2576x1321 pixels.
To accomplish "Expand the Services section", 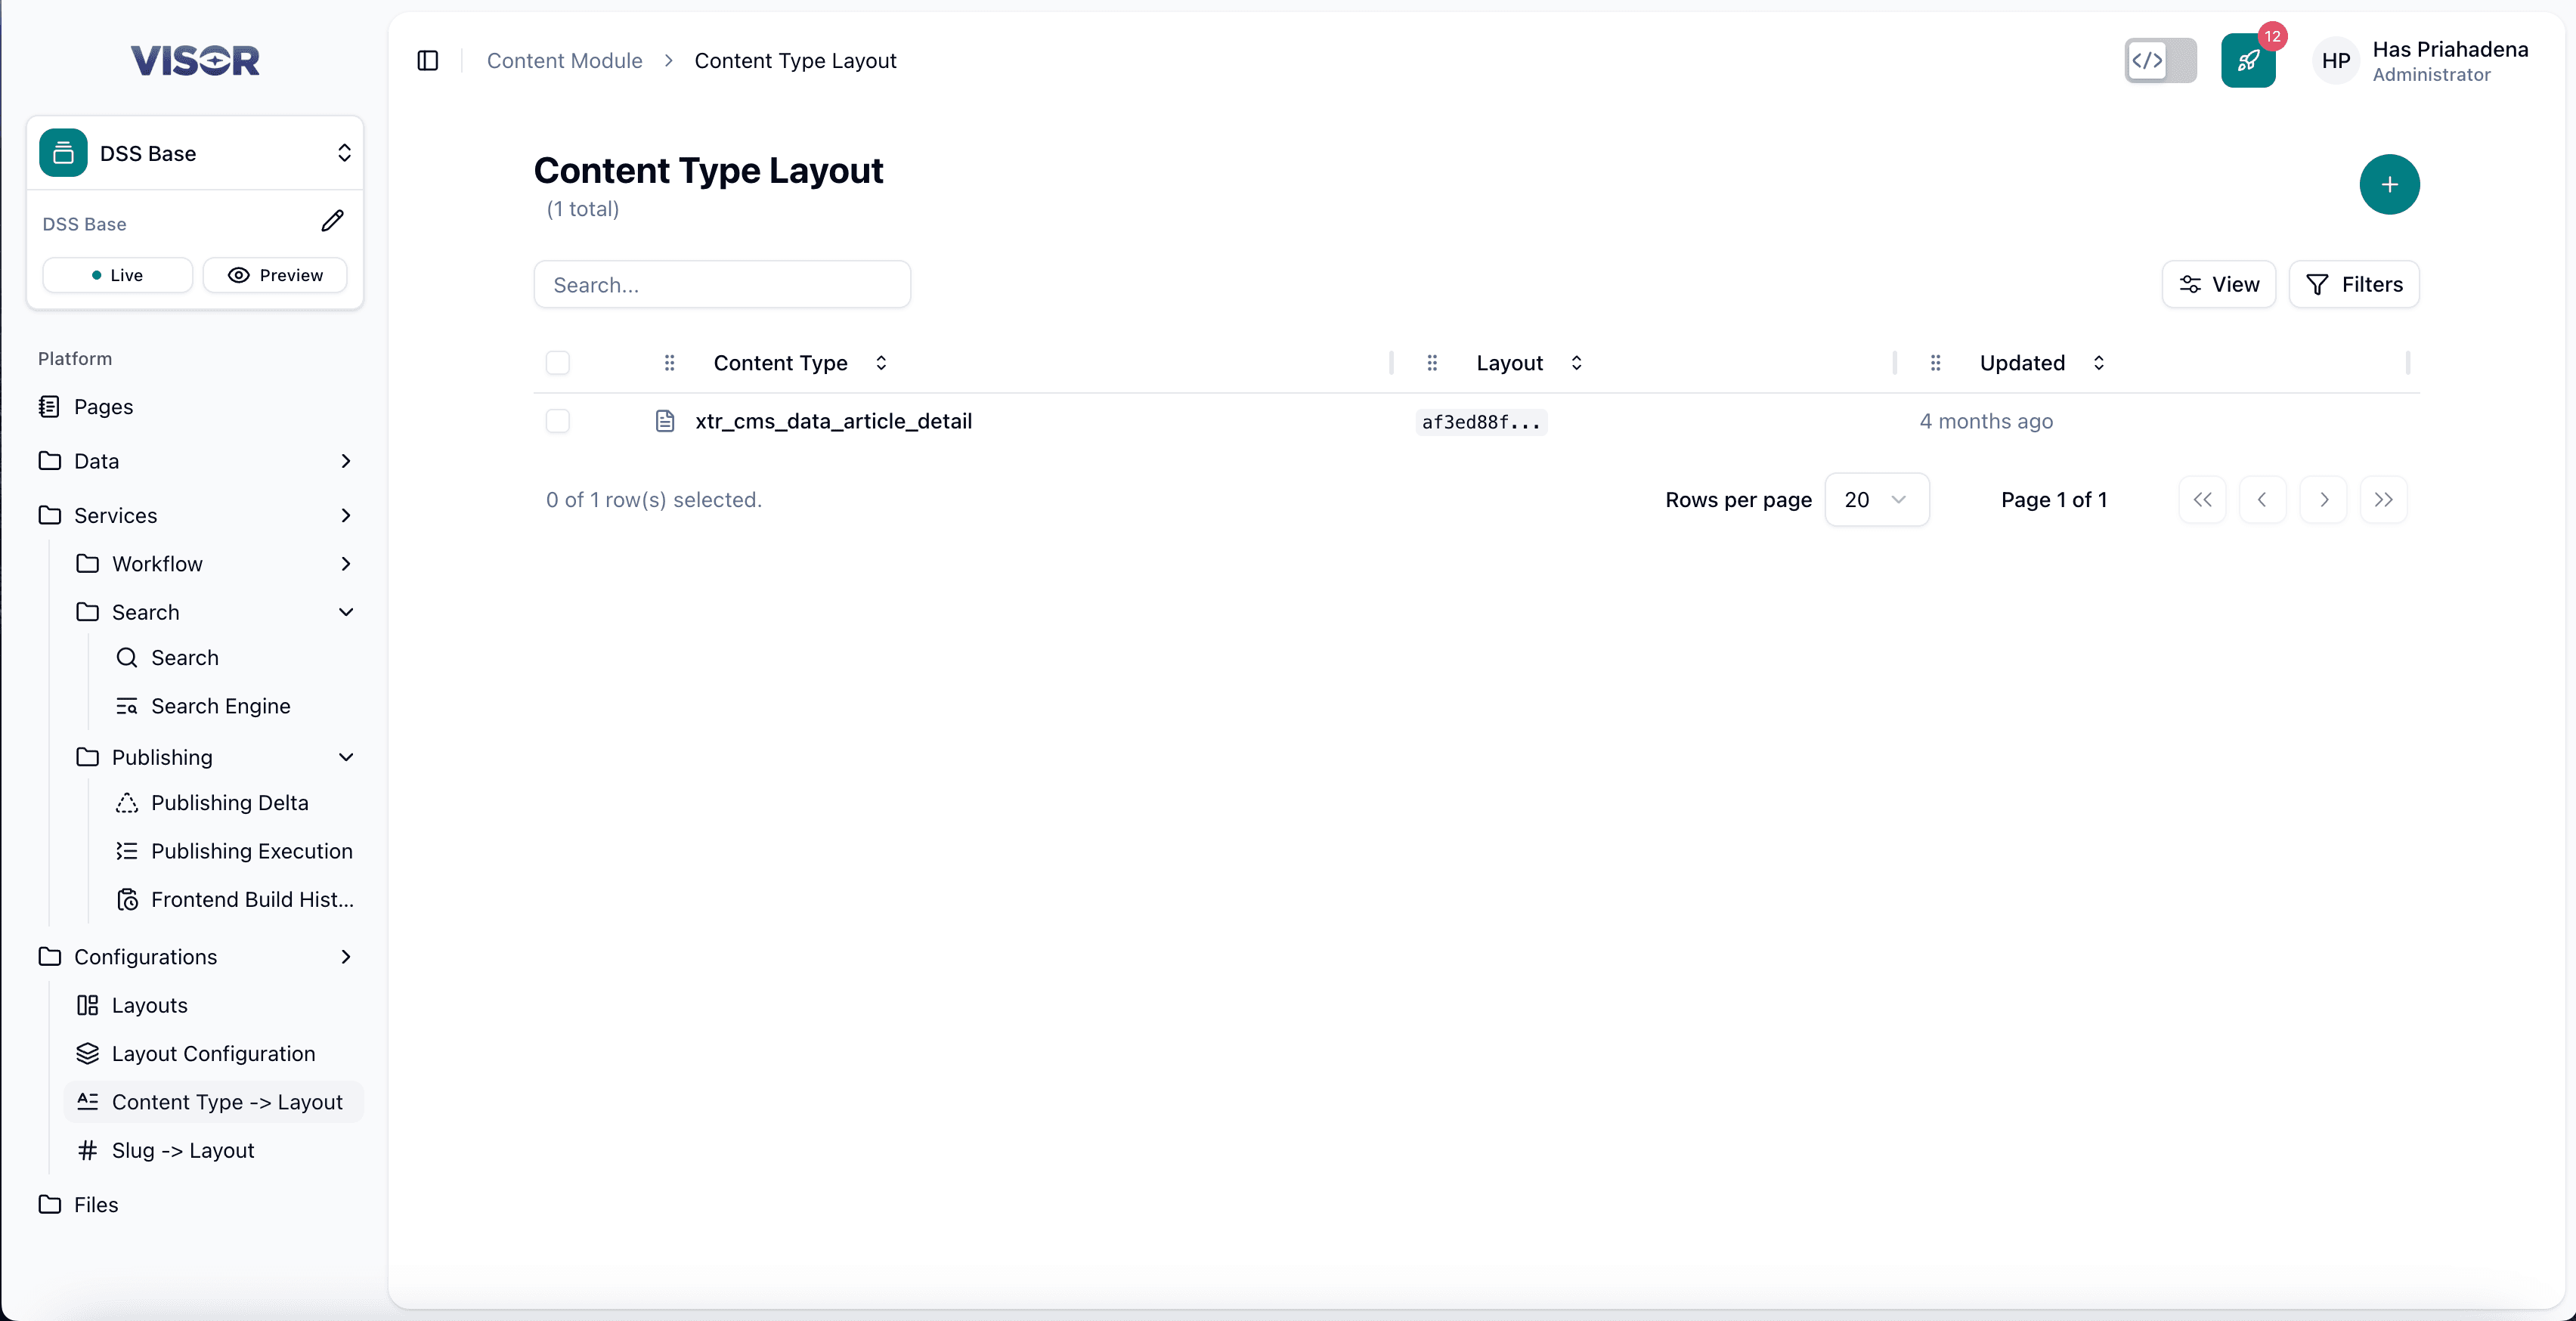I will [195, 516].
